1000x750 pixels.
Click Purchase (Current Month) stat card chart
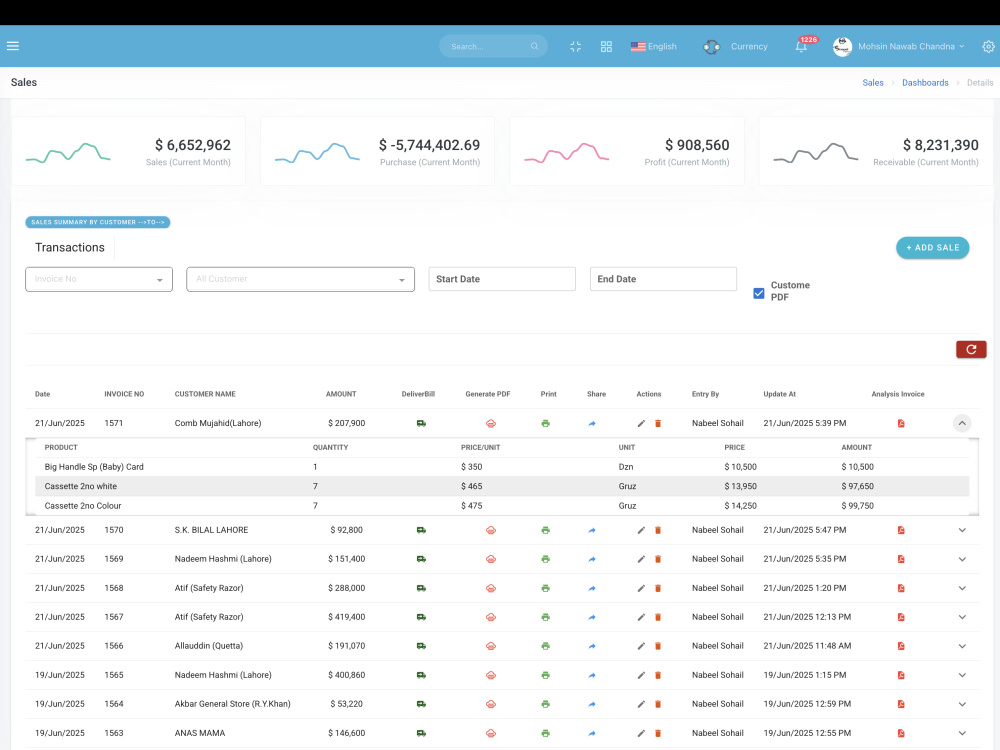[317, 152]
